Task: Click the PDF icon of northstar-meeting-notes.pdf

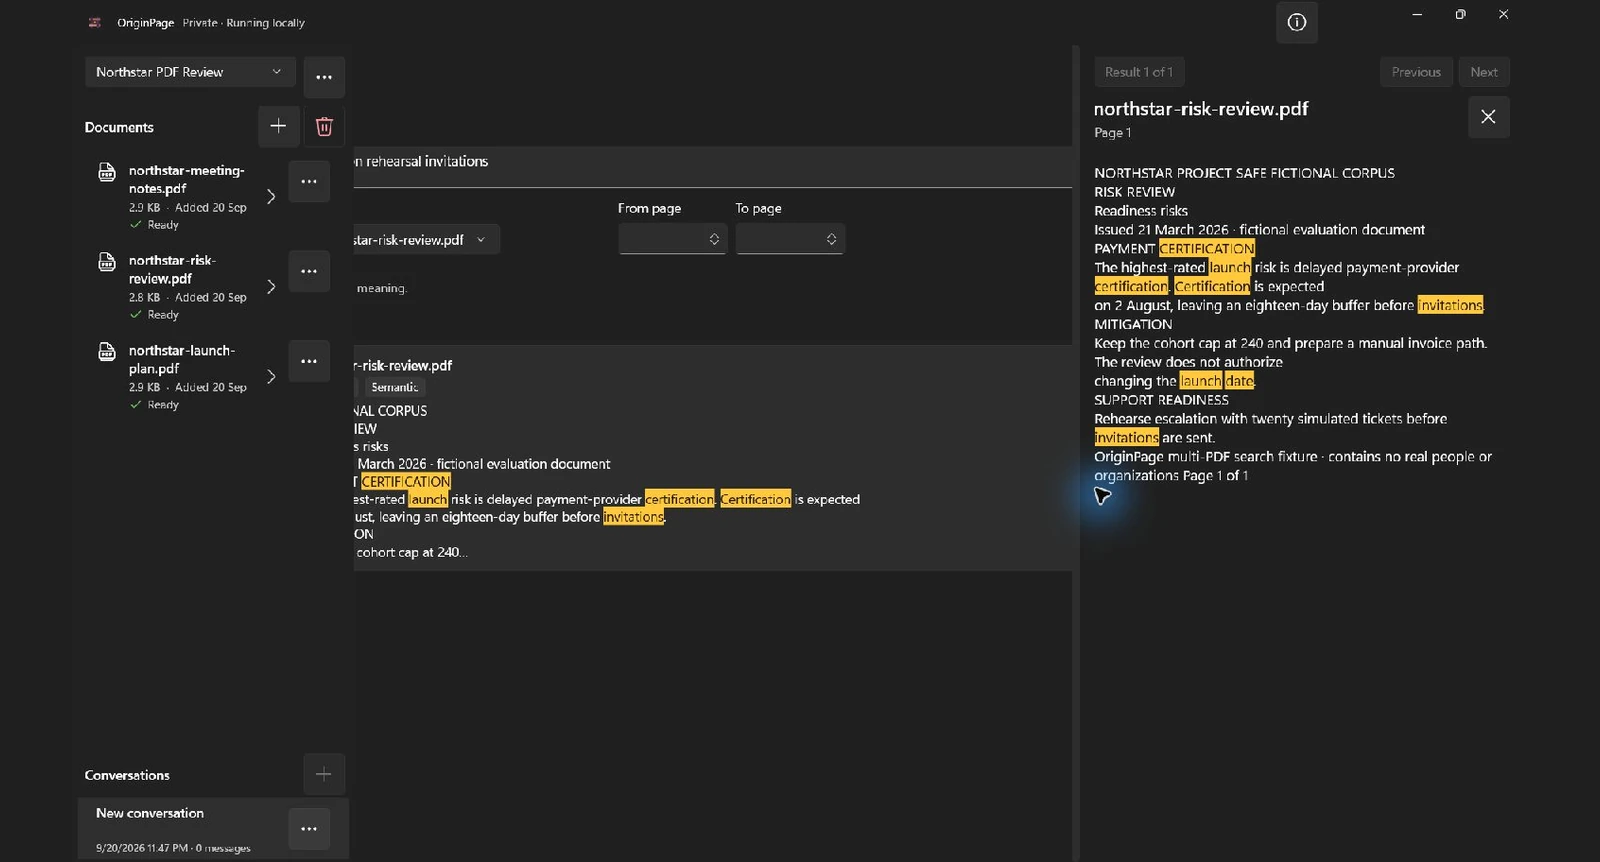Action: [x=107, y=172]
